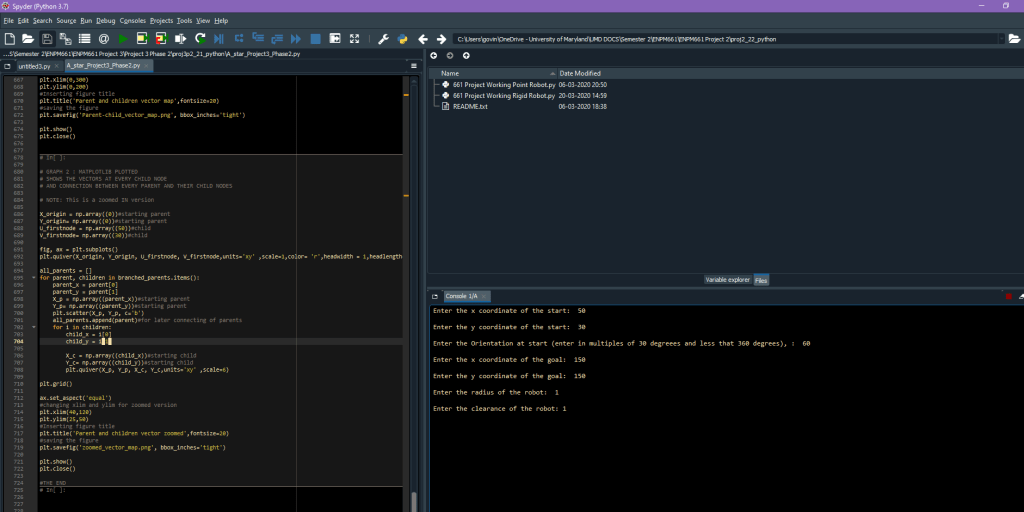1024x512 pixels.
Task: Open Preferences with the wrench icon
Action: [383, 38]
